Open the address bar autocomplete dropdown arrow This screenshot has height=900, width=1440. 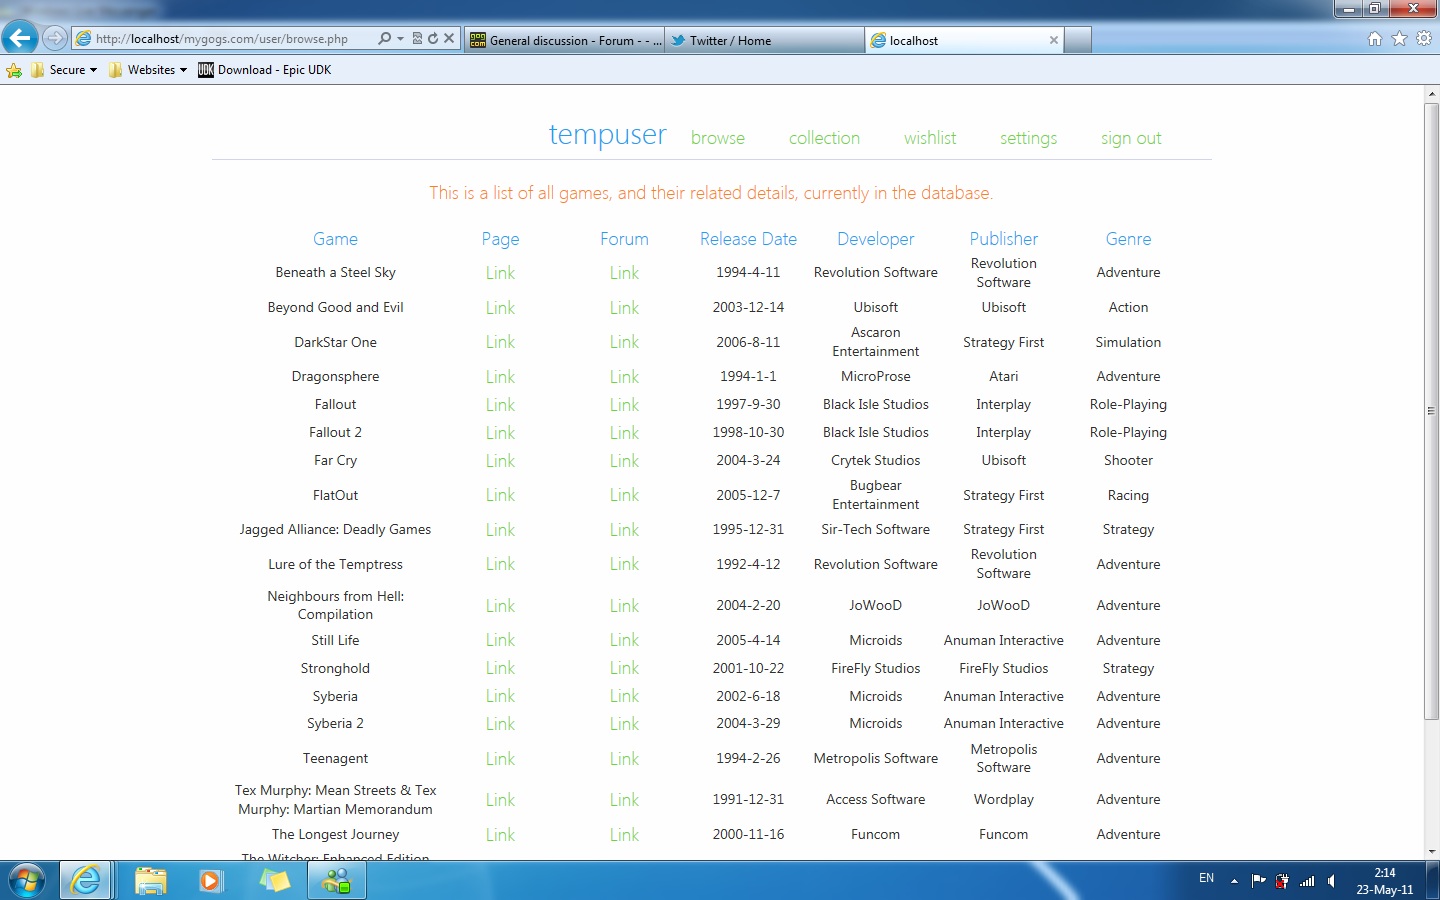tap(400, 39)
